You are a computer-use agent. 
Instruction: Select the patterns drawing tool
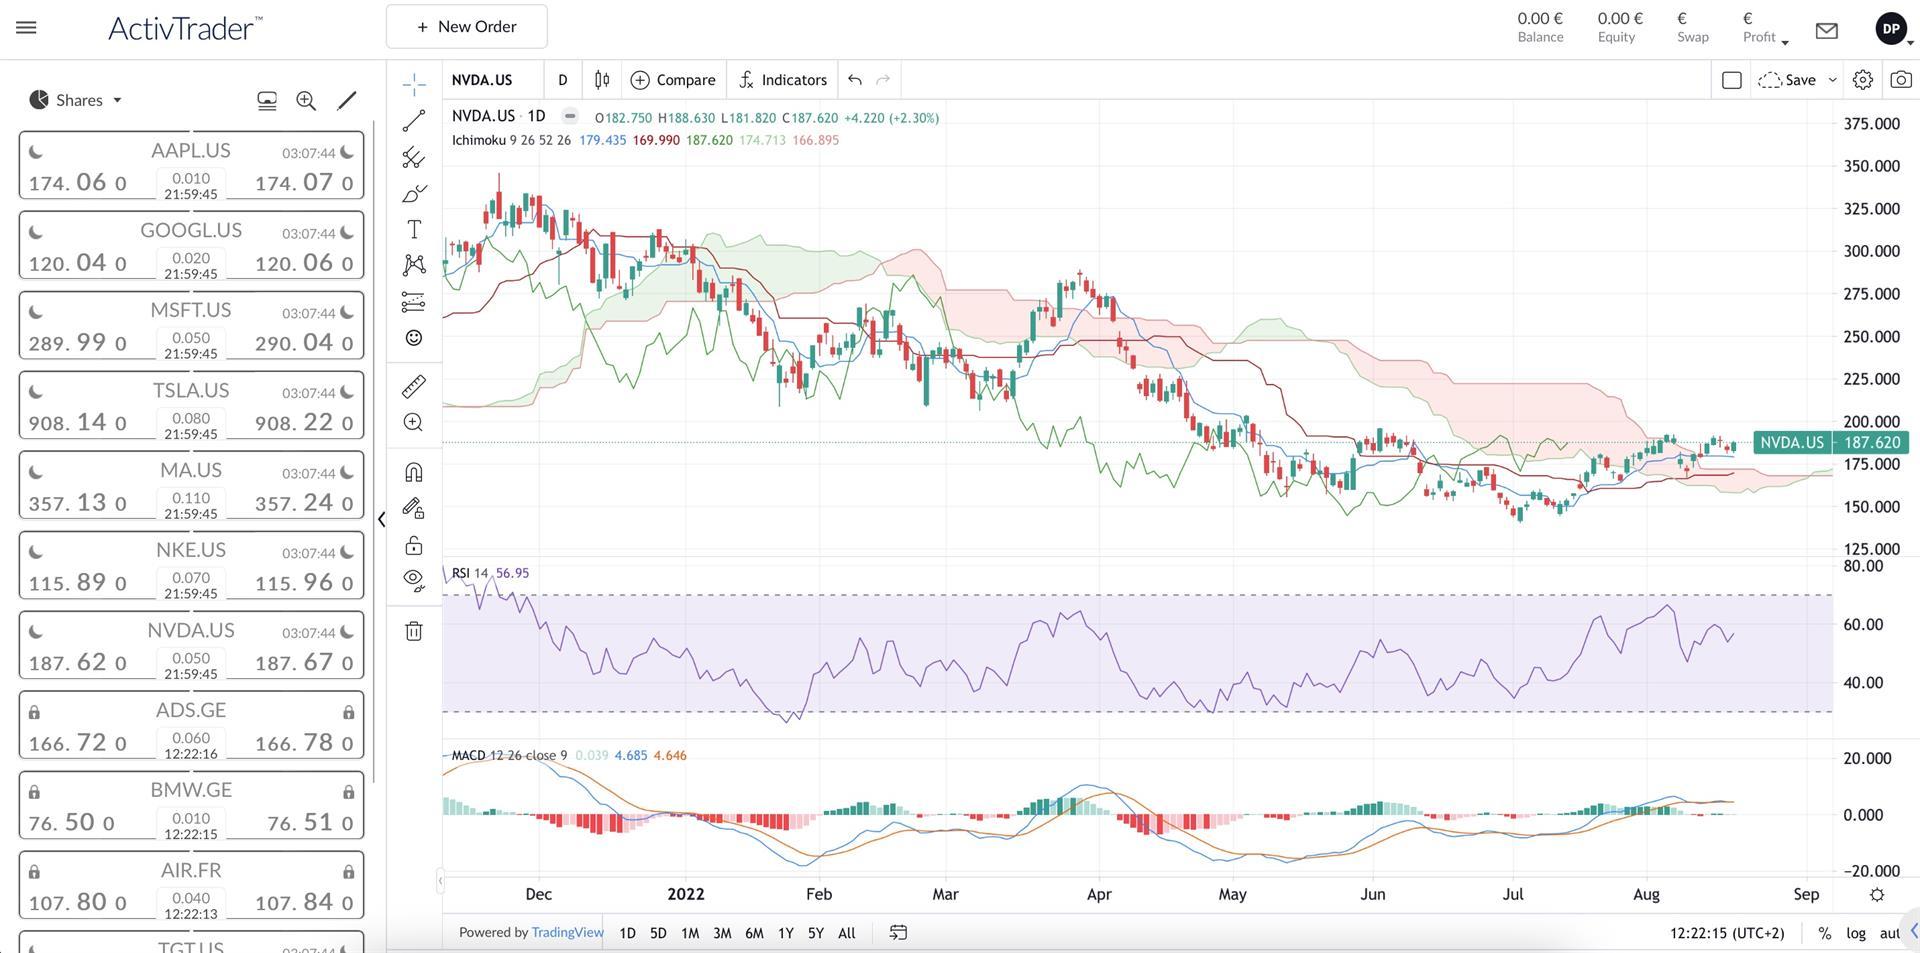click(414, 265)
